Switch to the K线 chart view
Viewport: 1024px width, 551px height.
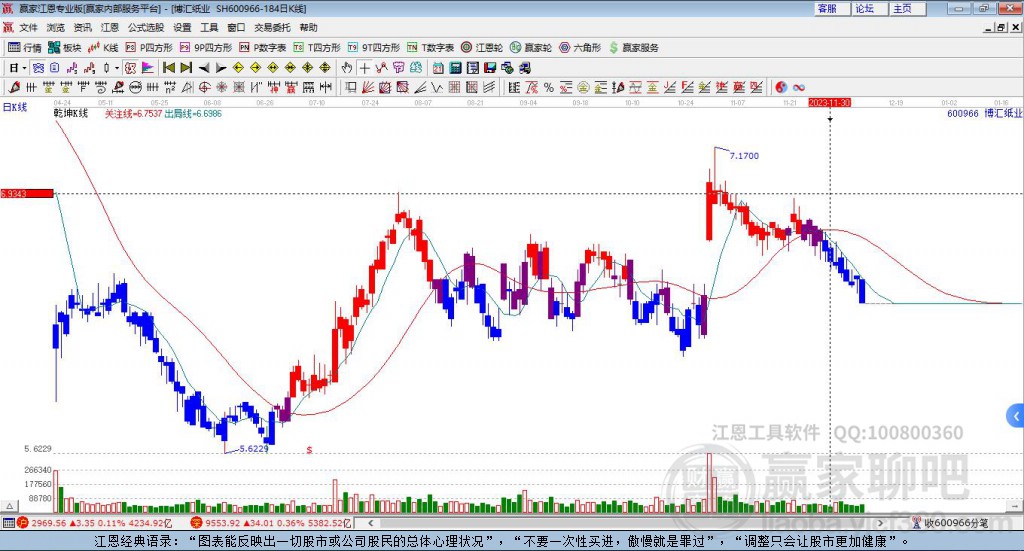pyautogui.click(x=103, y=48)
